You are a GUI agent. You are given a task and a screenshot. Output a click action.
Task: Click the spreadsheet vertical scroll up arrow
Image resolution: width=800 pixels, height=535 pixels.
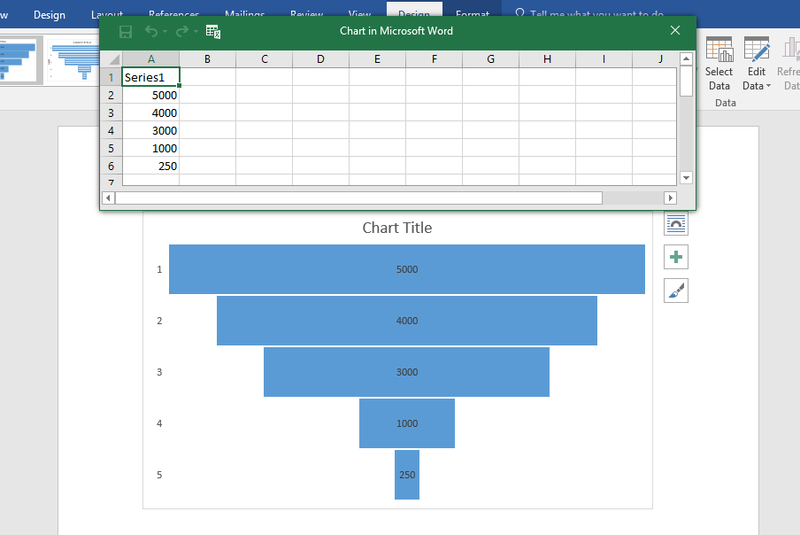[x=686, y=59]
